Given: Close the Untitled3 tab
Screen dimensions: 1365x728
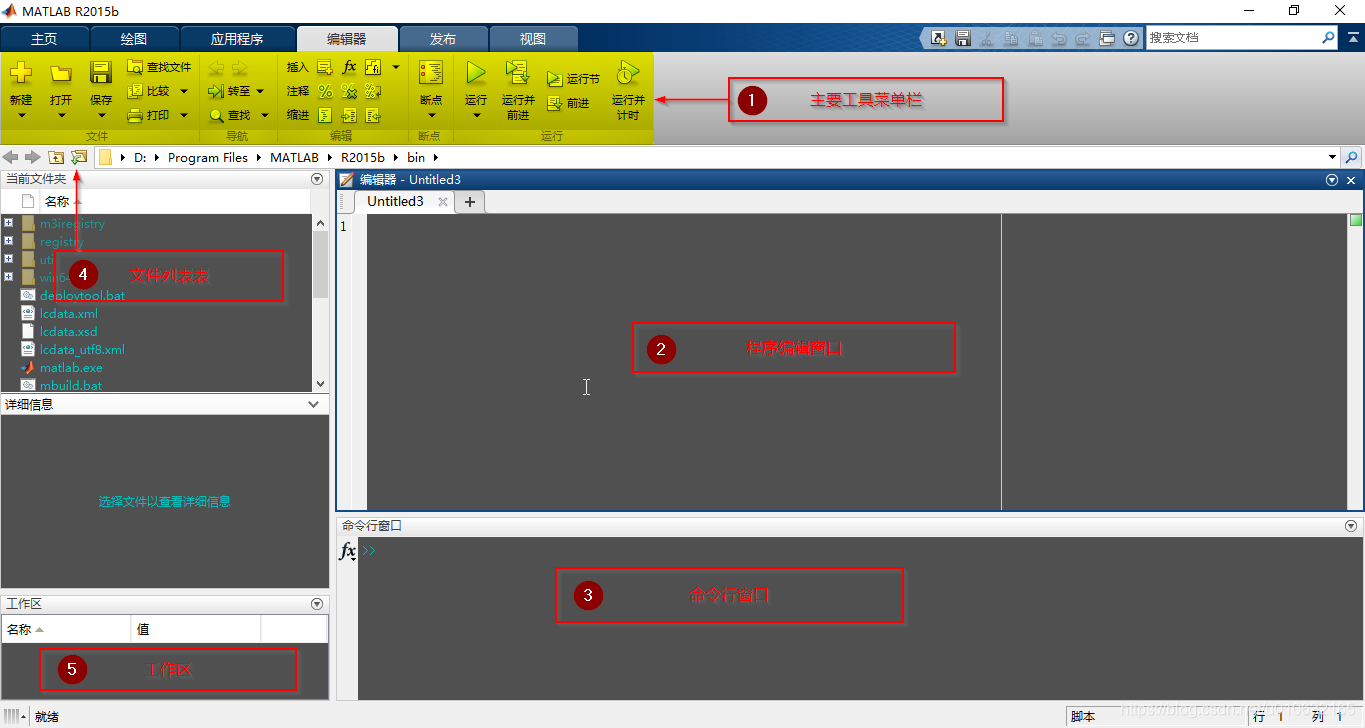Looking at the screenshot, I should 443,201.
